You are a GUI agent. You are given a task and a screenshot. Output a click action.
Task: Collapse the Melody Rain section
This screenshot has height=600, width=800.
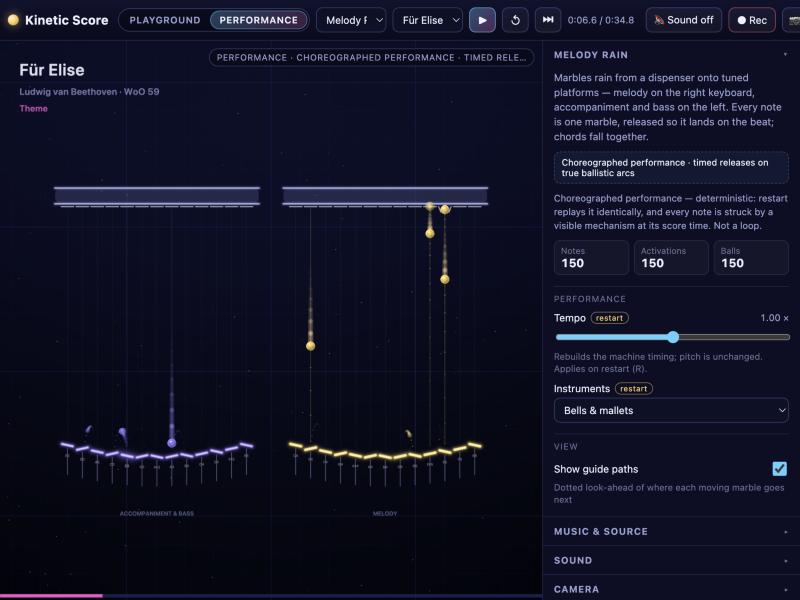pos(671,55)
